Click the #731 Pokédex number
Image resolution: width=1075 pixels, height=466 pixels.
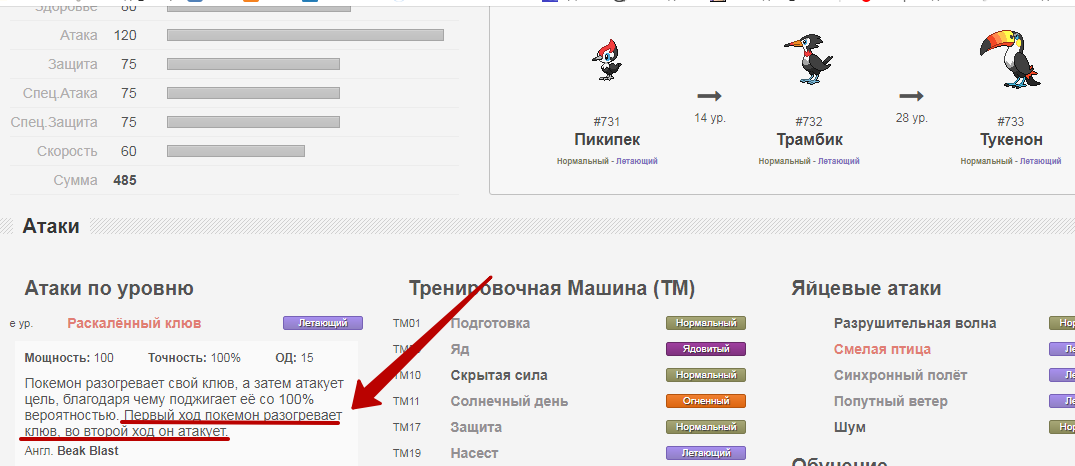point(607,122)
